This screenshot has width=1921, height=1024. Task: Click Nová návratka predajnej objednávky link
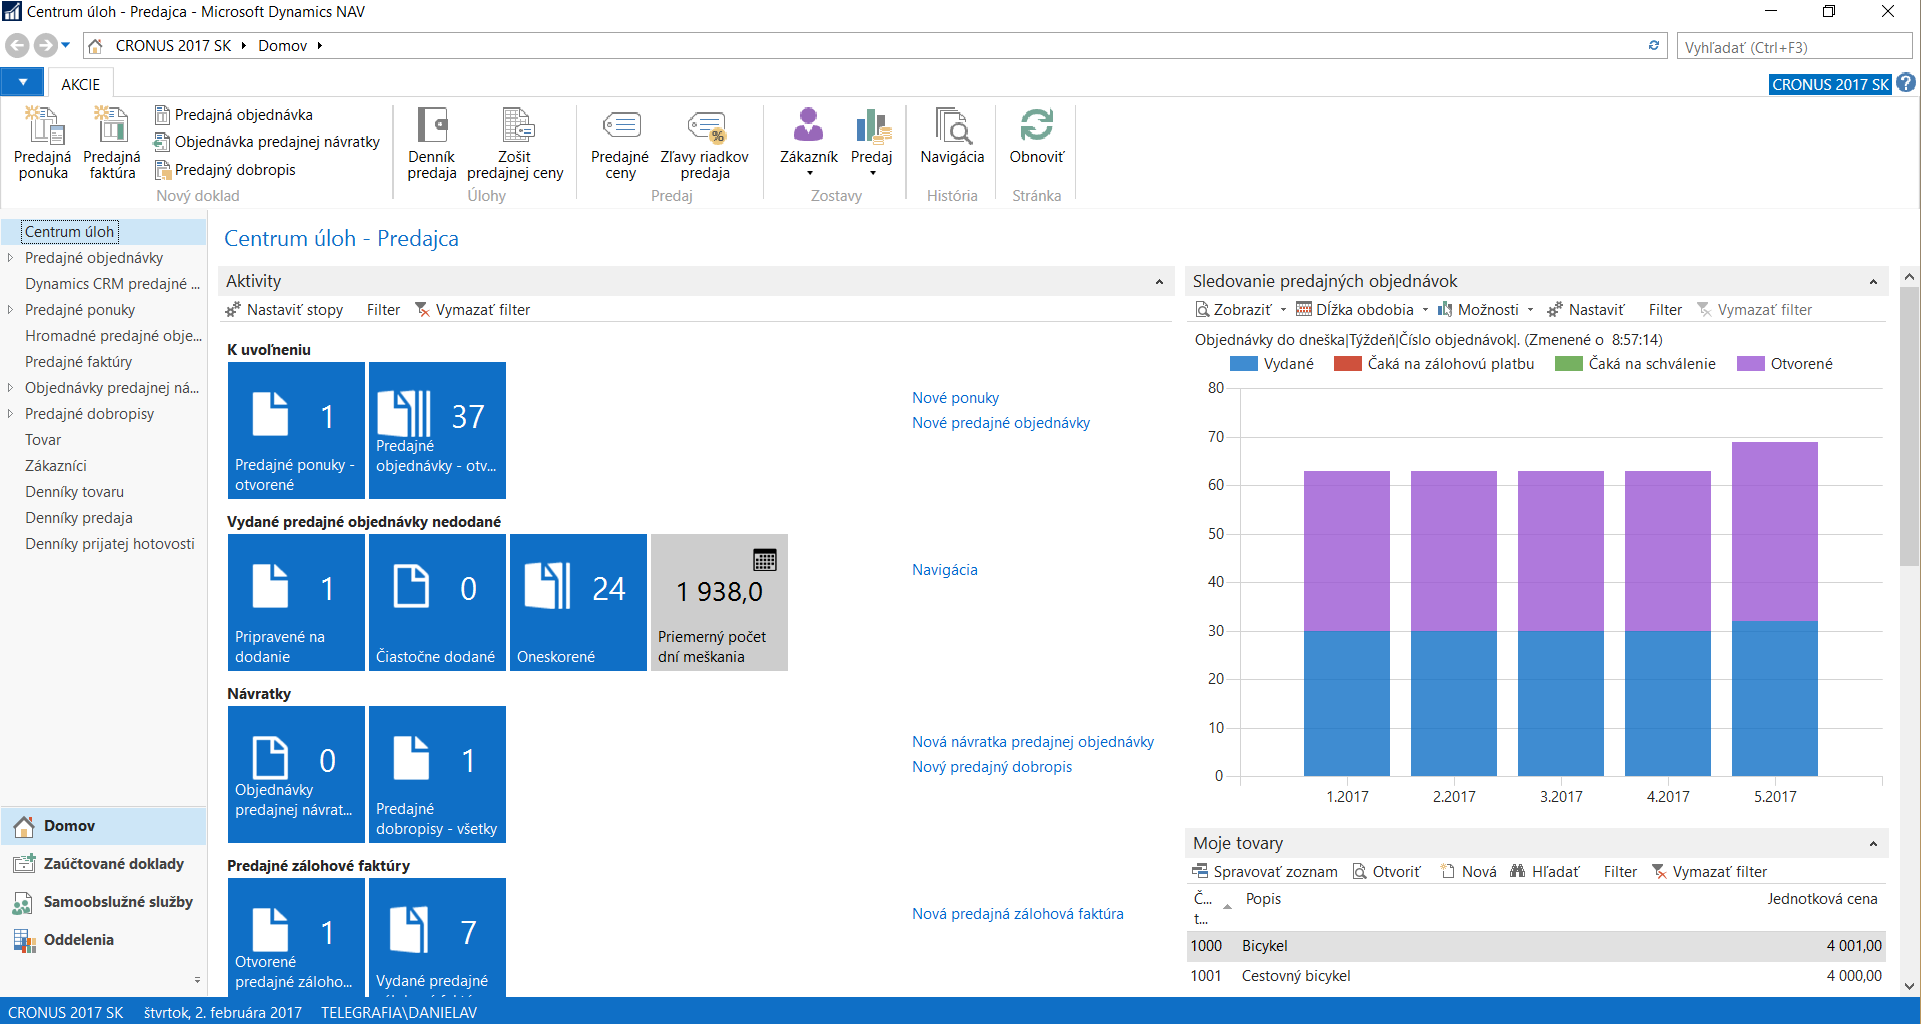(x=1033, y=742)
